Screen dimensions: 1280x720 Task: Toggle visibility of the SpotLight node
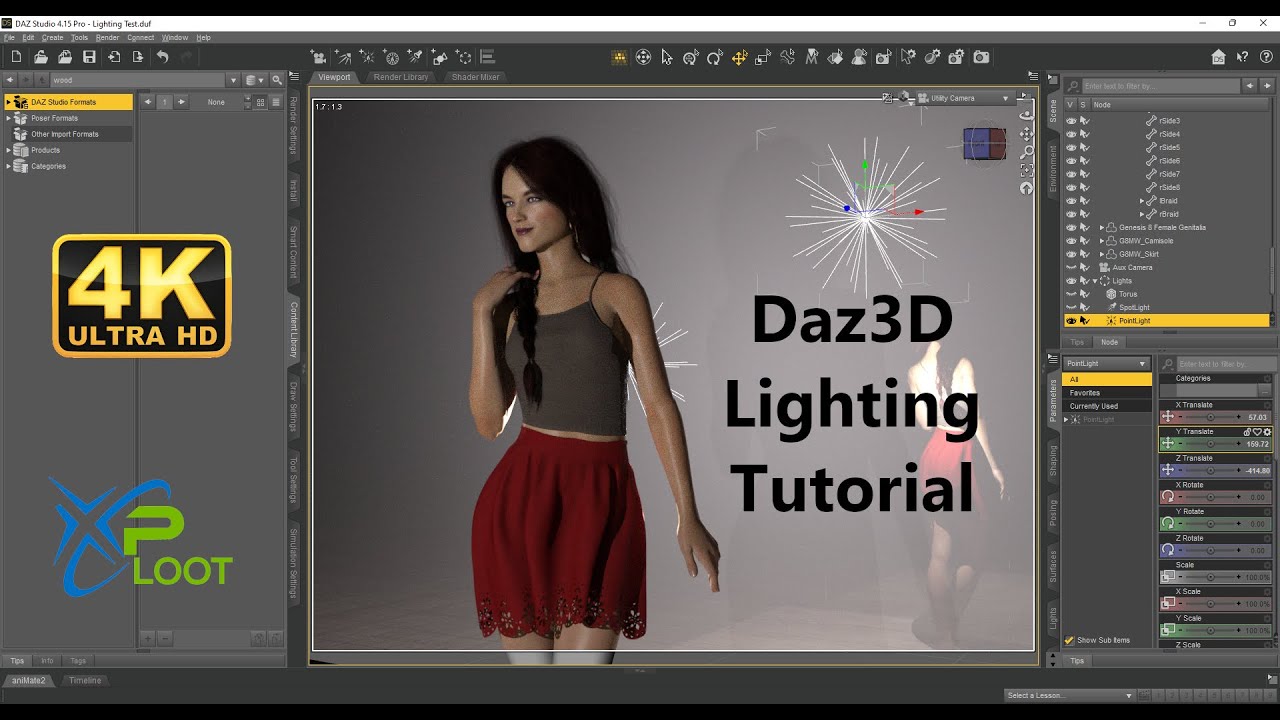pos(1071,307)
